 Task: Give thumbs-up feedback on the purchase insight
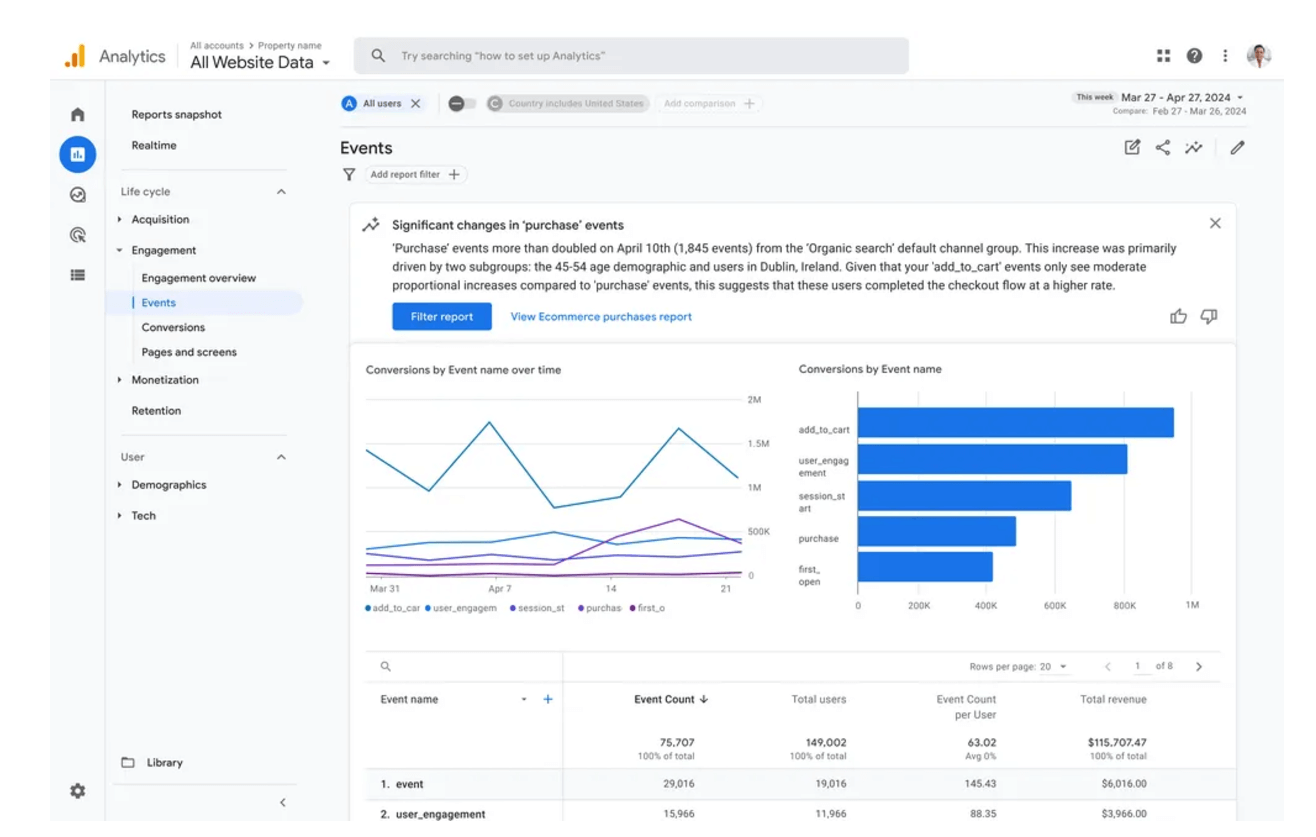[x=1178, y=315]
